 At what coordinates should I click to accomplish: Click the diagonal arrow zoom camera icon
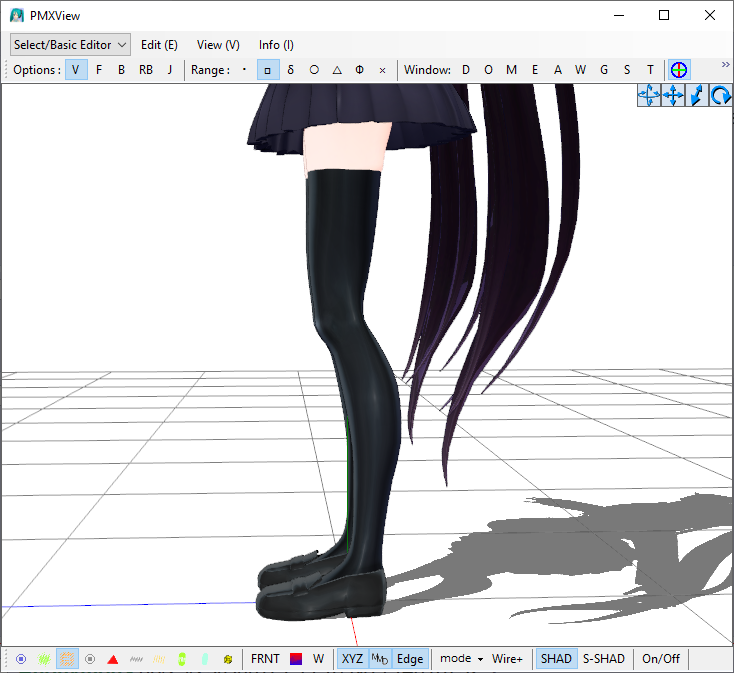tap(697, 95)
